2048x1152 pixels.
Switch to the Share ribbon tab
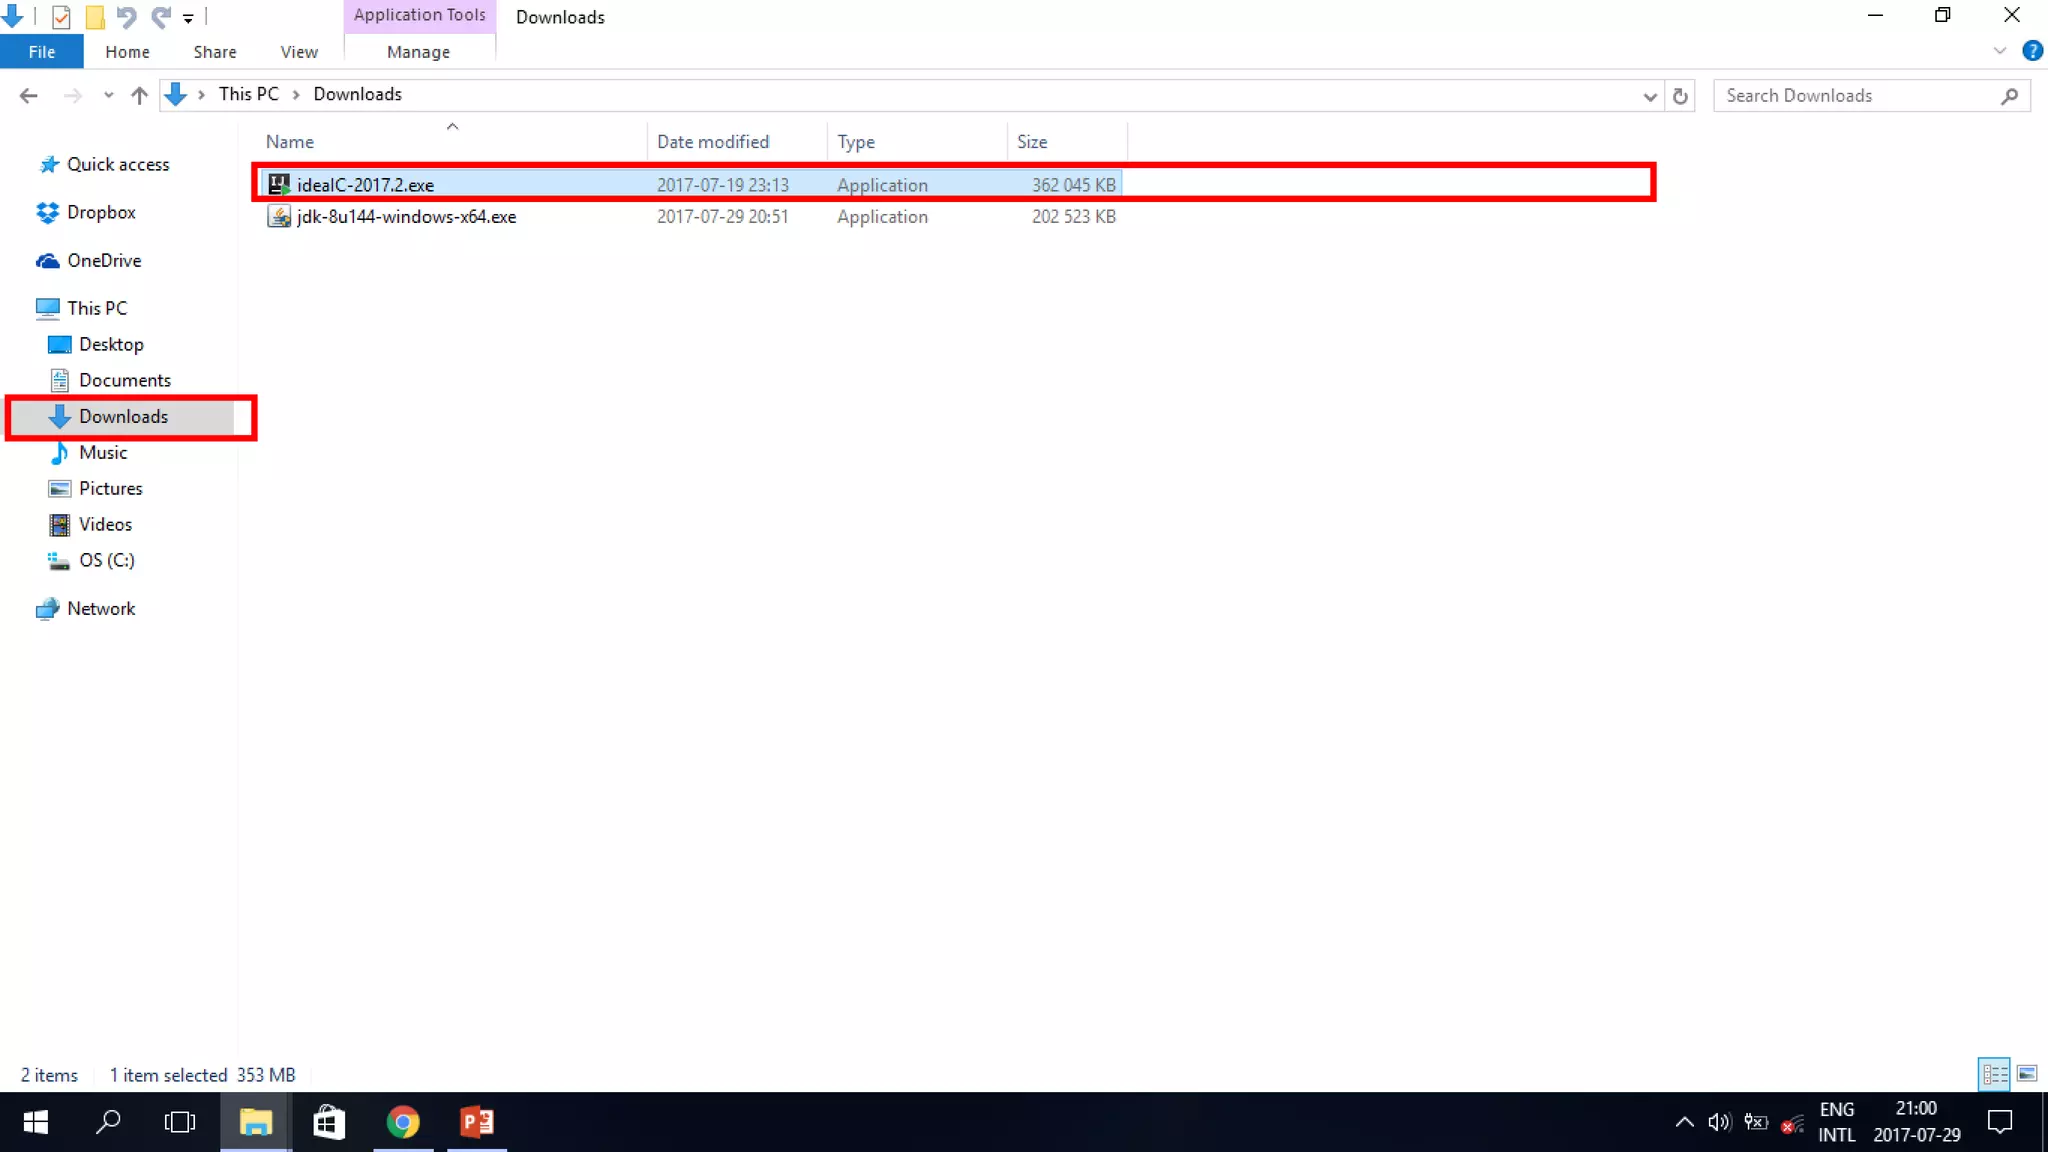point(215,52)
